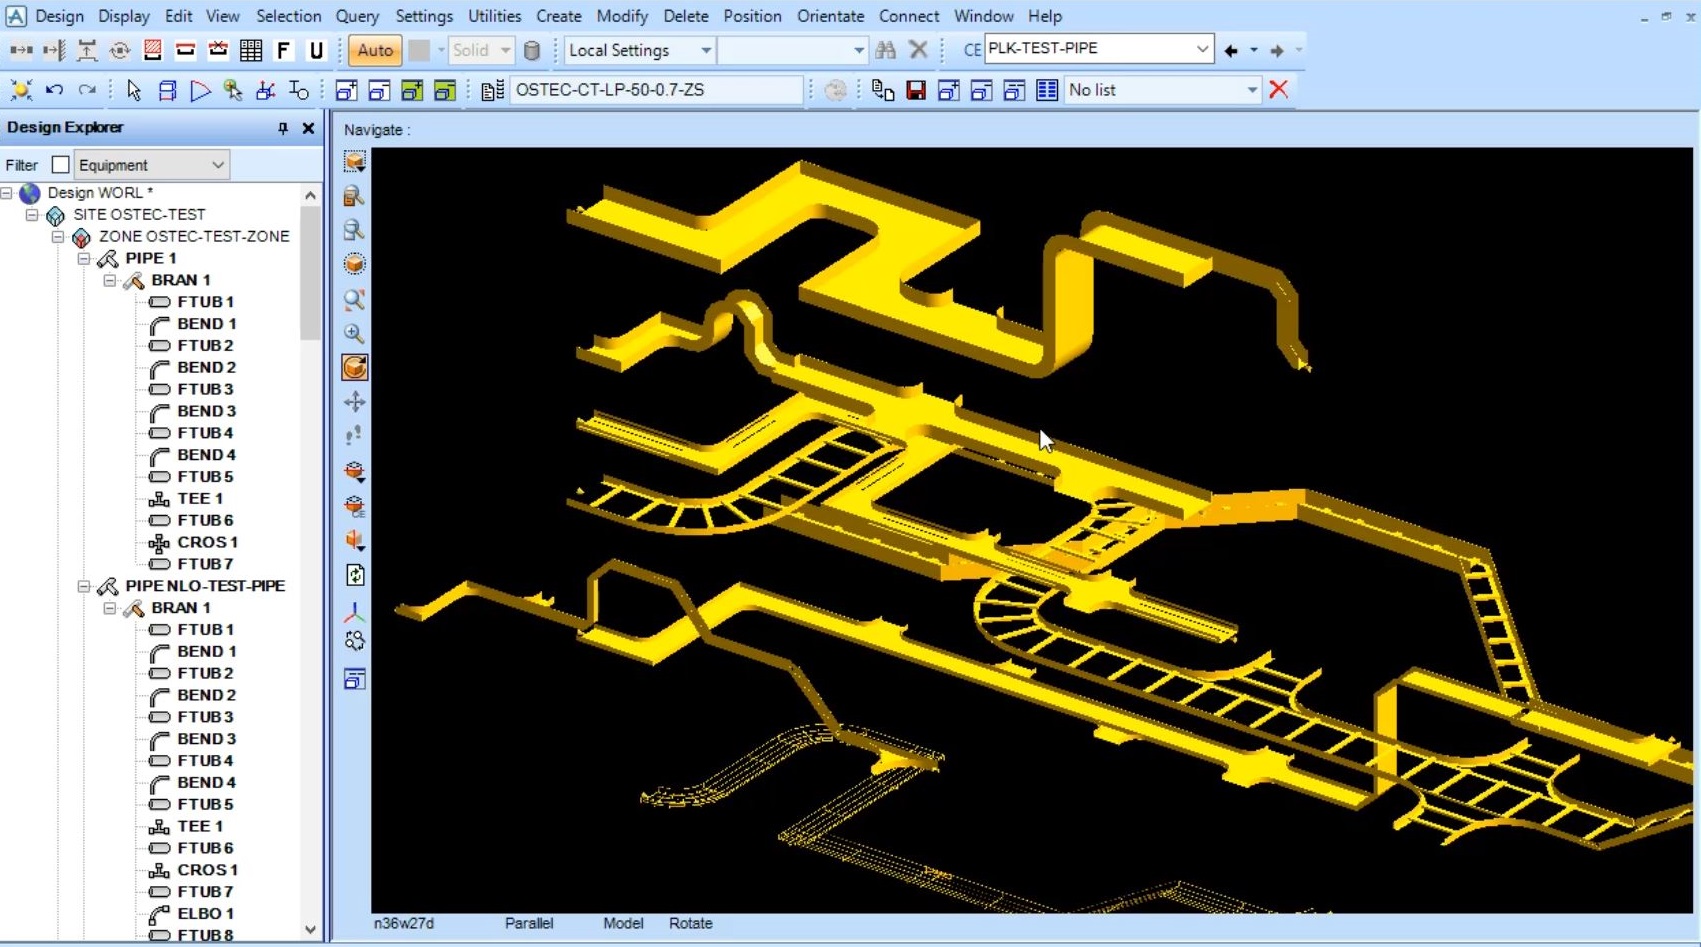Click the forward arrow next to CE field
The image size is (1701, 947).
[x=1277, y=50]
